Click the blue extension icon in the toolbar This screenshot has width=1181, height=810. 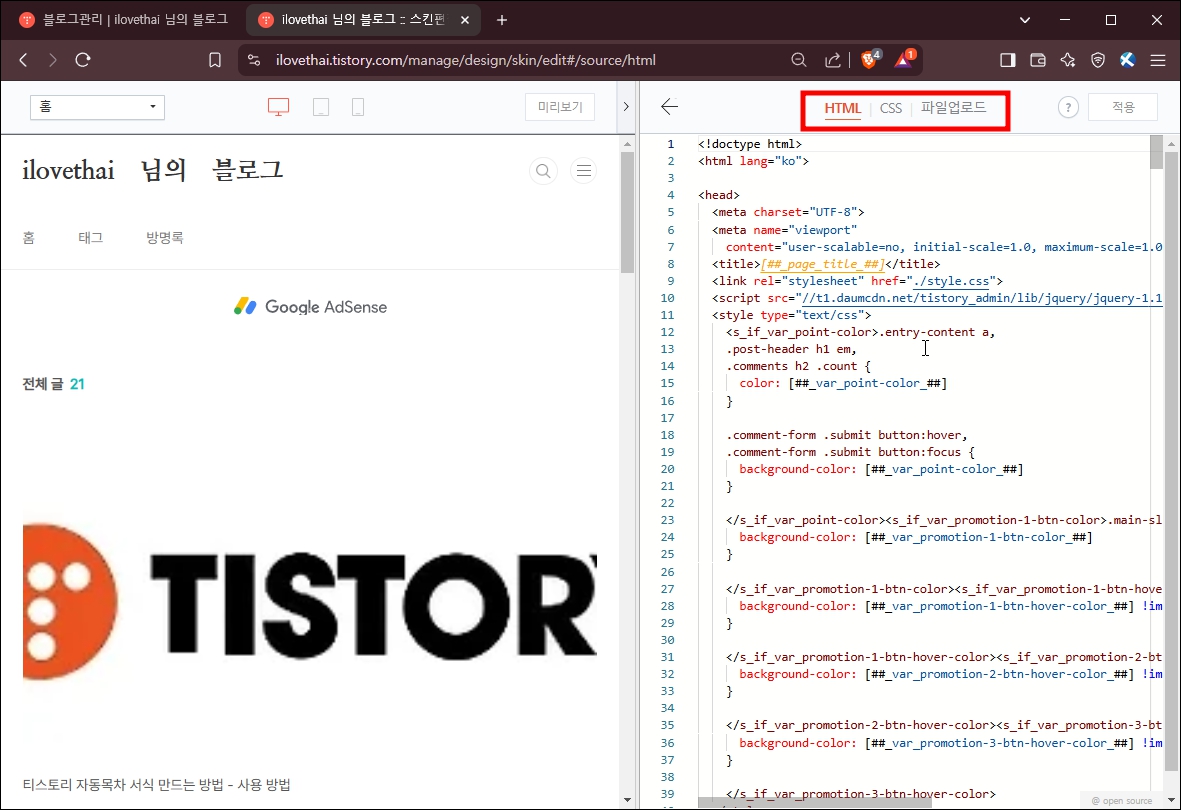coord(1128,60)
